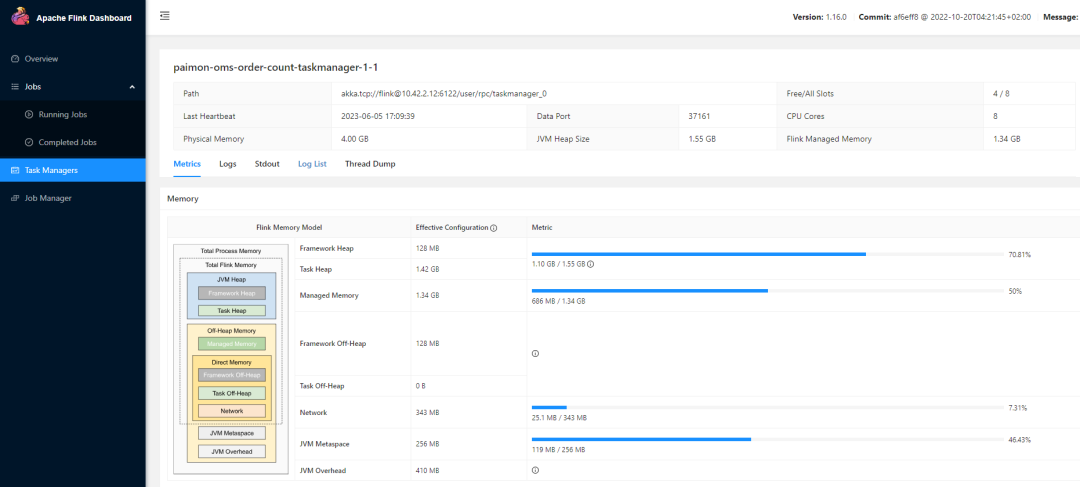Open Running Jobs in the sidebar
This screenshot has height=487, width=1080.
point(62,115)
